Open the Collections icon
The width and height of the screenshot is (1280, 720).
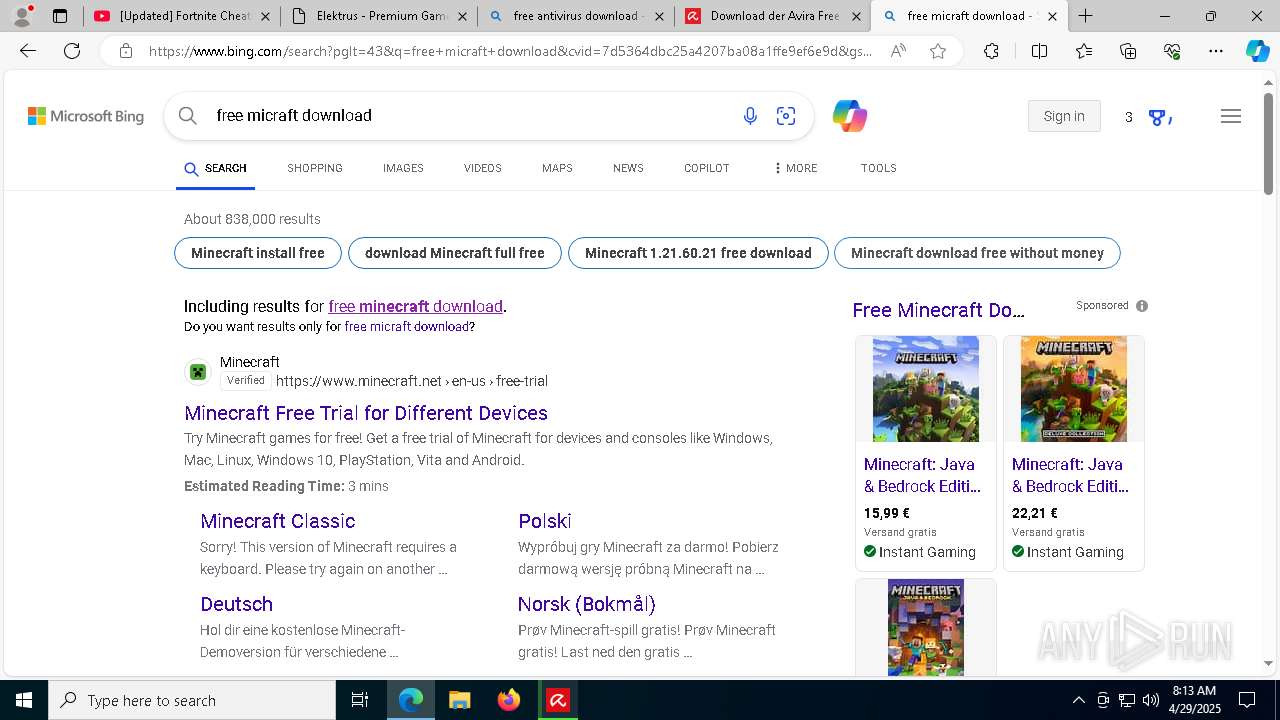pos(1128,51)
